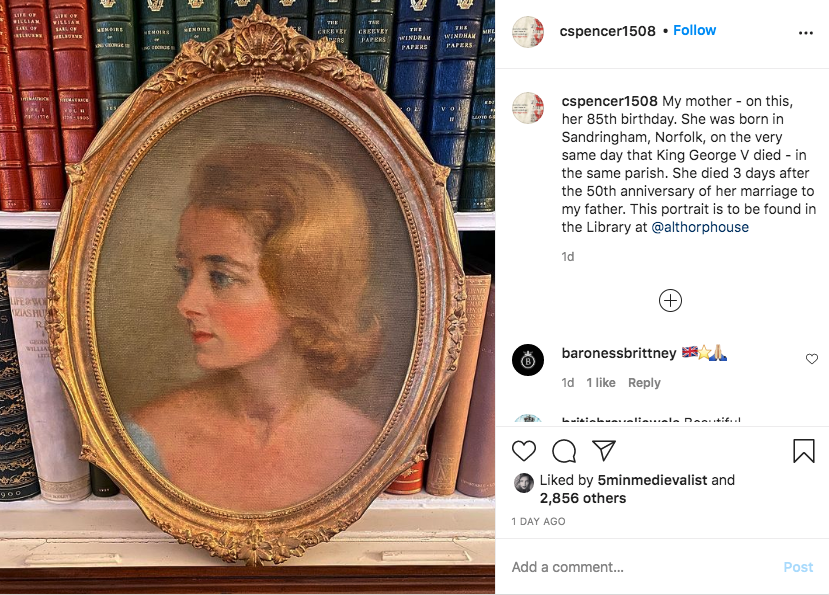Reply to baronessbrittney's comment
829x595 pixels.
[644, 382]
